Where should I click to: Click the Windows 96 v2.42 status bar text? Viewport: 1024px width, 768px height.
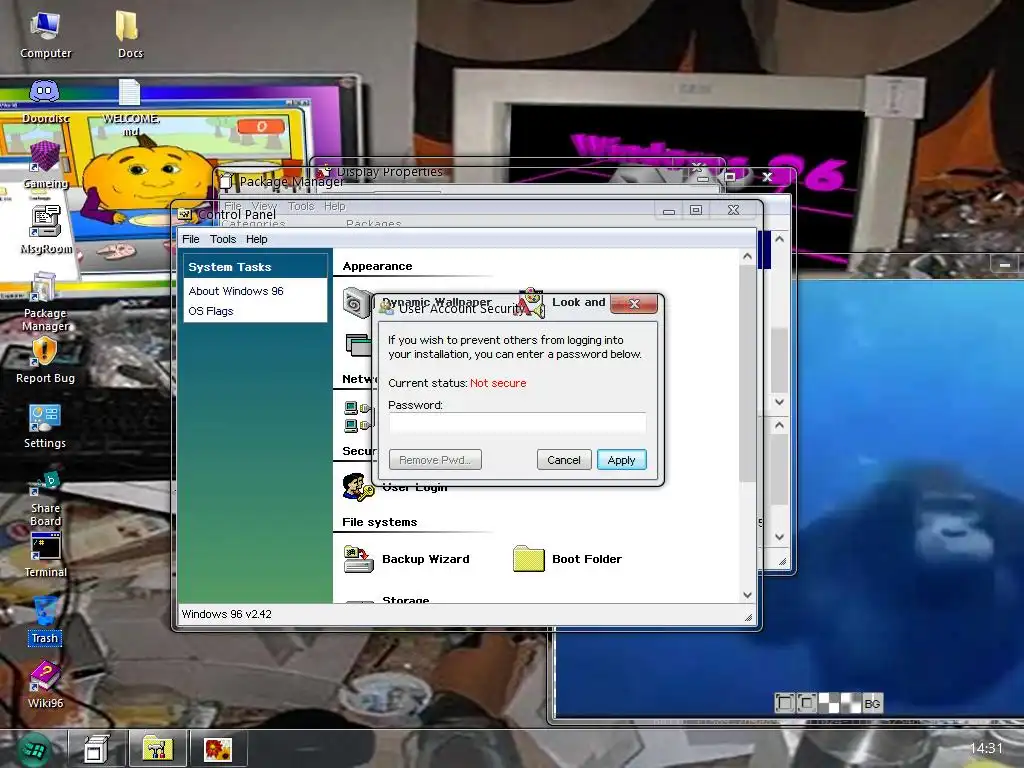(227, 614)
